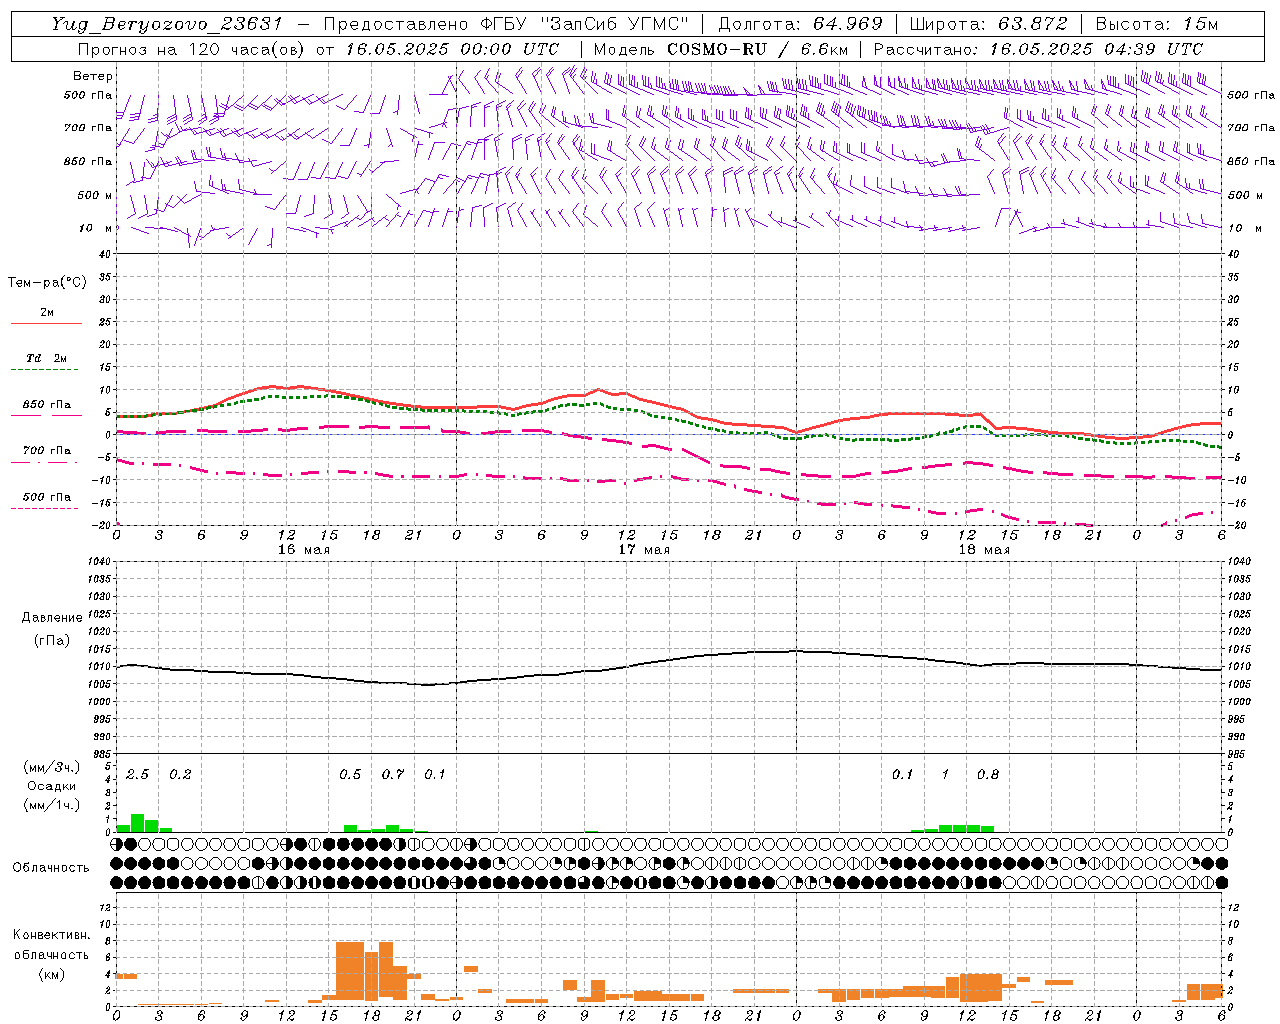Click the Давление panel label
The height and width of the screenshot is (1024, 1280).
[x=52, y=618]
